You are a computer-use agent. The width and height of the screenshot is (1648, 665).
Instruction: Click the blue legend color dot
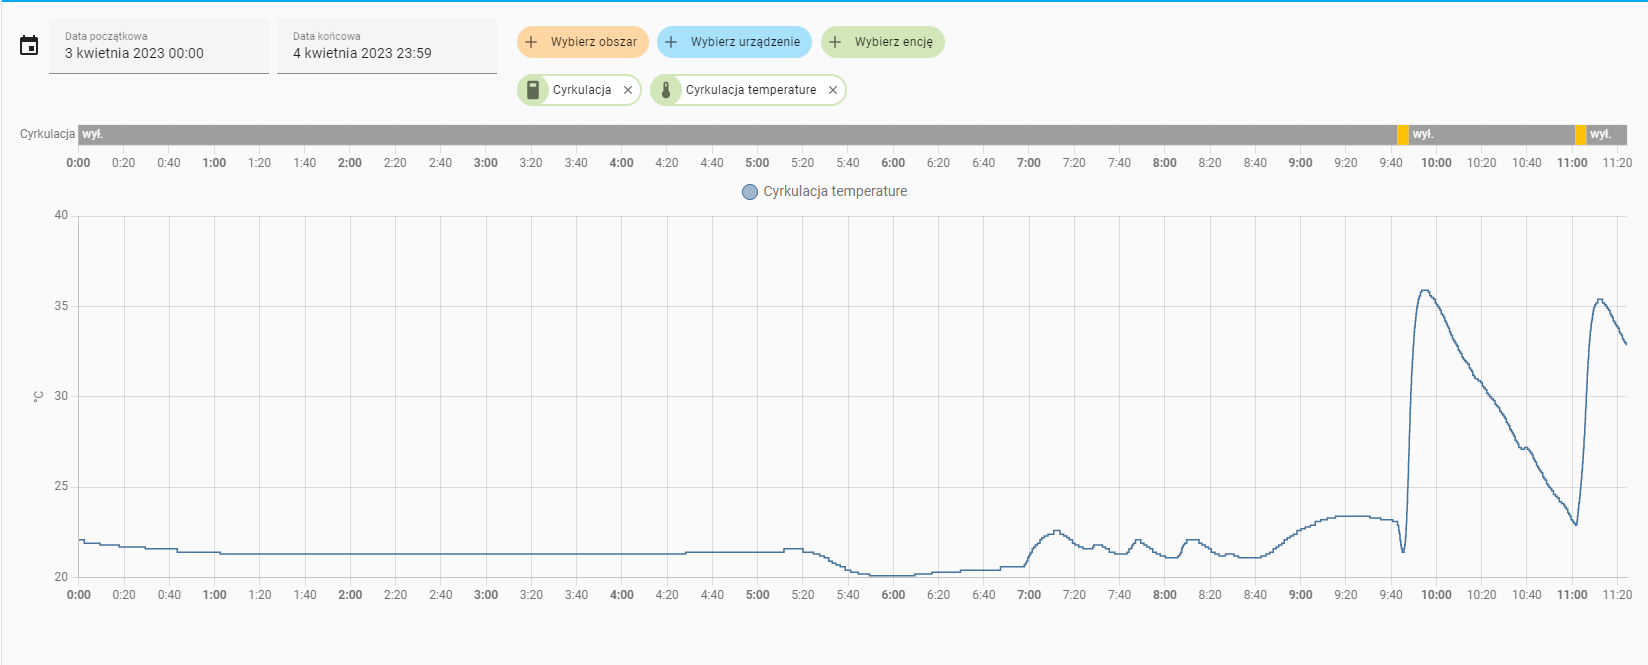pos(750,192)
